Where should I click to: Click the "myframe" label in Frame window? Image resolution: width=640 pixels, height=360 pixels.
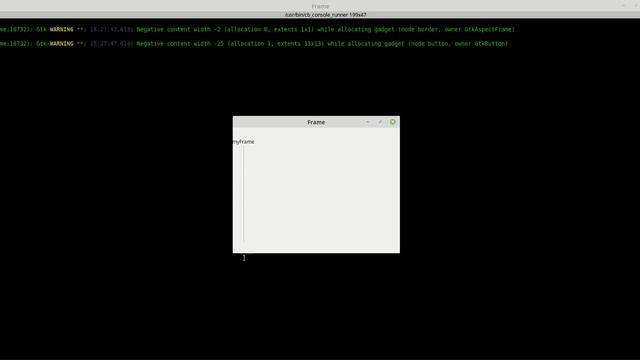pos(244,142)
